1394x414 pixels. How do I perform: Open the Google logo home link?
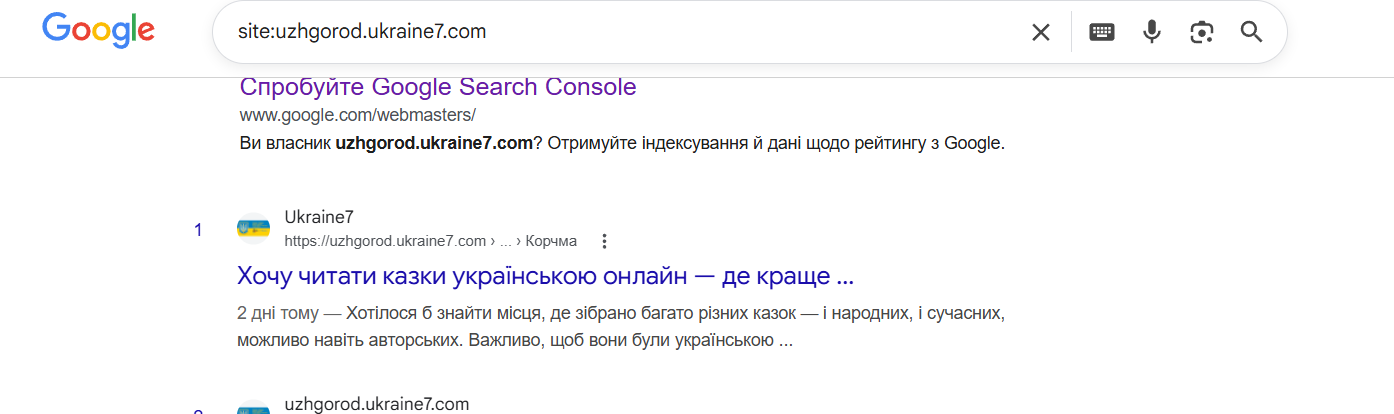[98, 31]
